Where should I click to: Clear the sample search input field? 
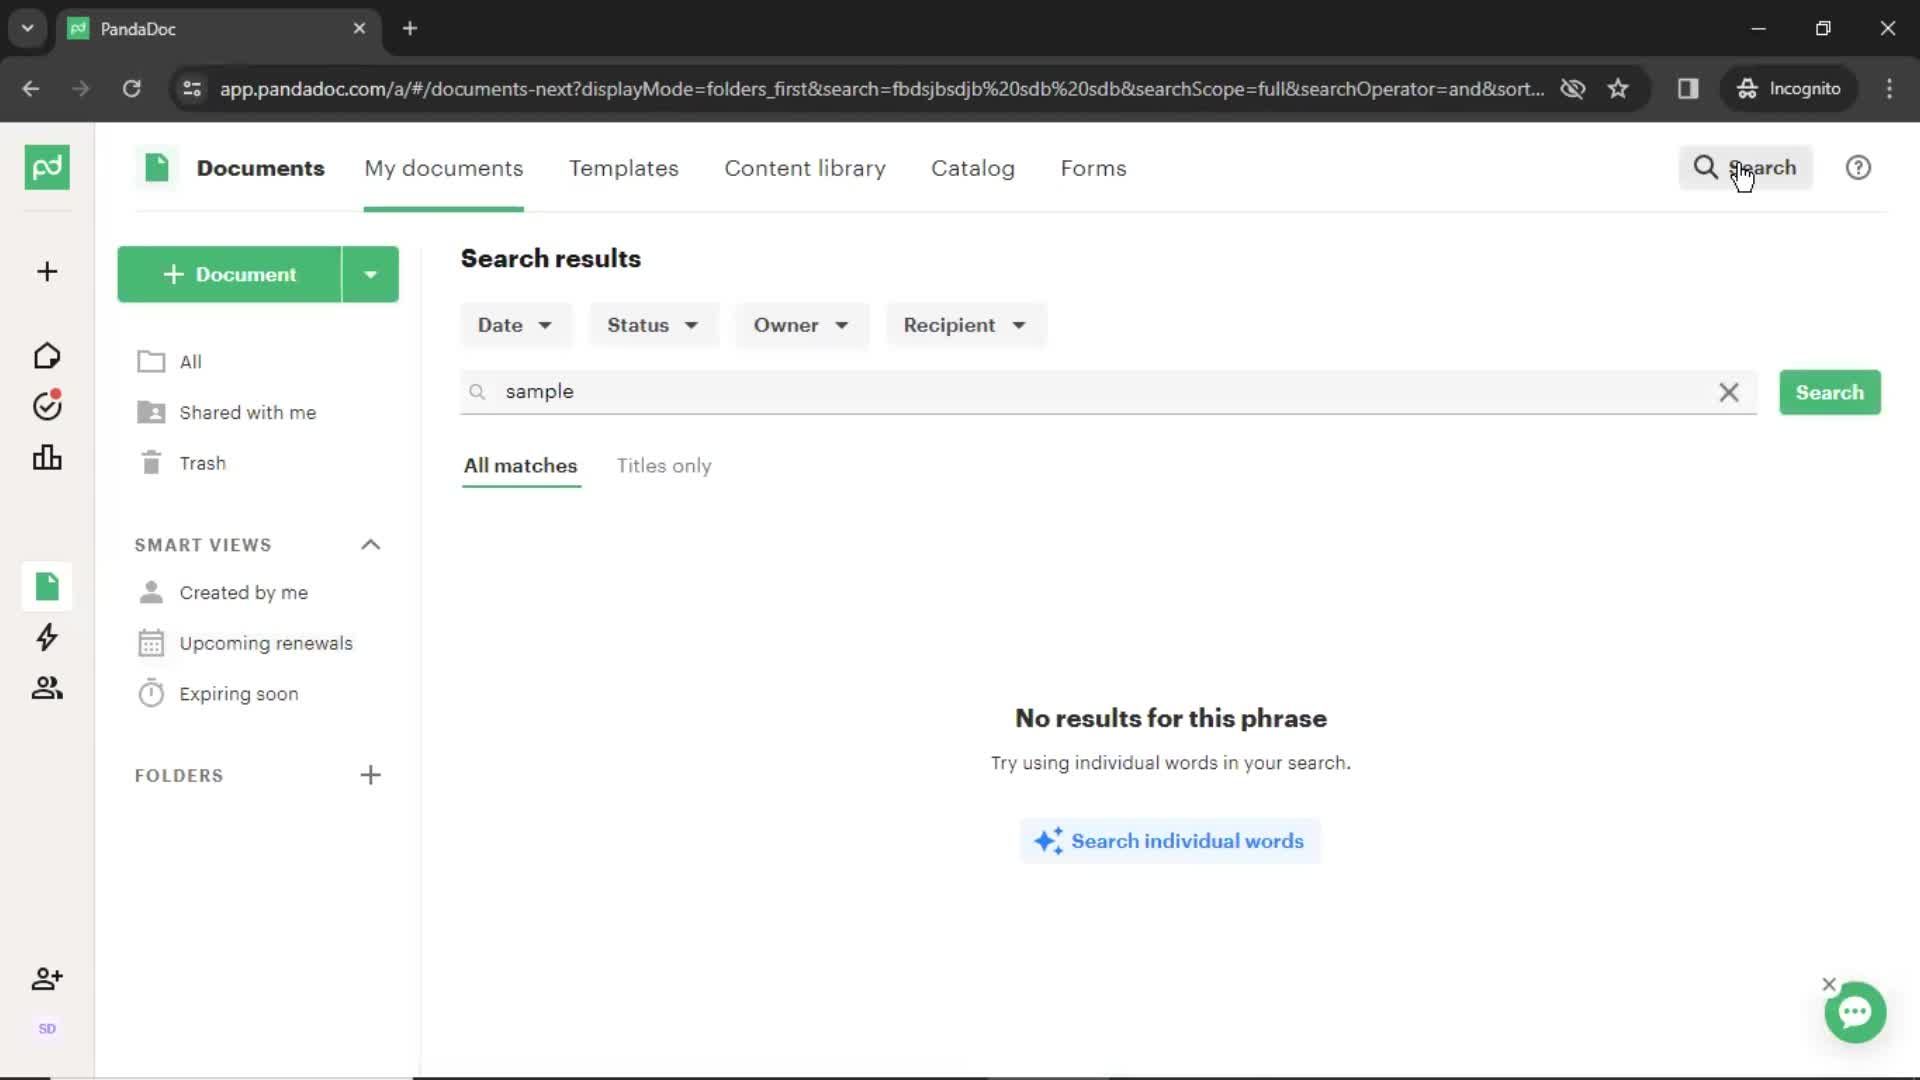(x=1727, y=392)
